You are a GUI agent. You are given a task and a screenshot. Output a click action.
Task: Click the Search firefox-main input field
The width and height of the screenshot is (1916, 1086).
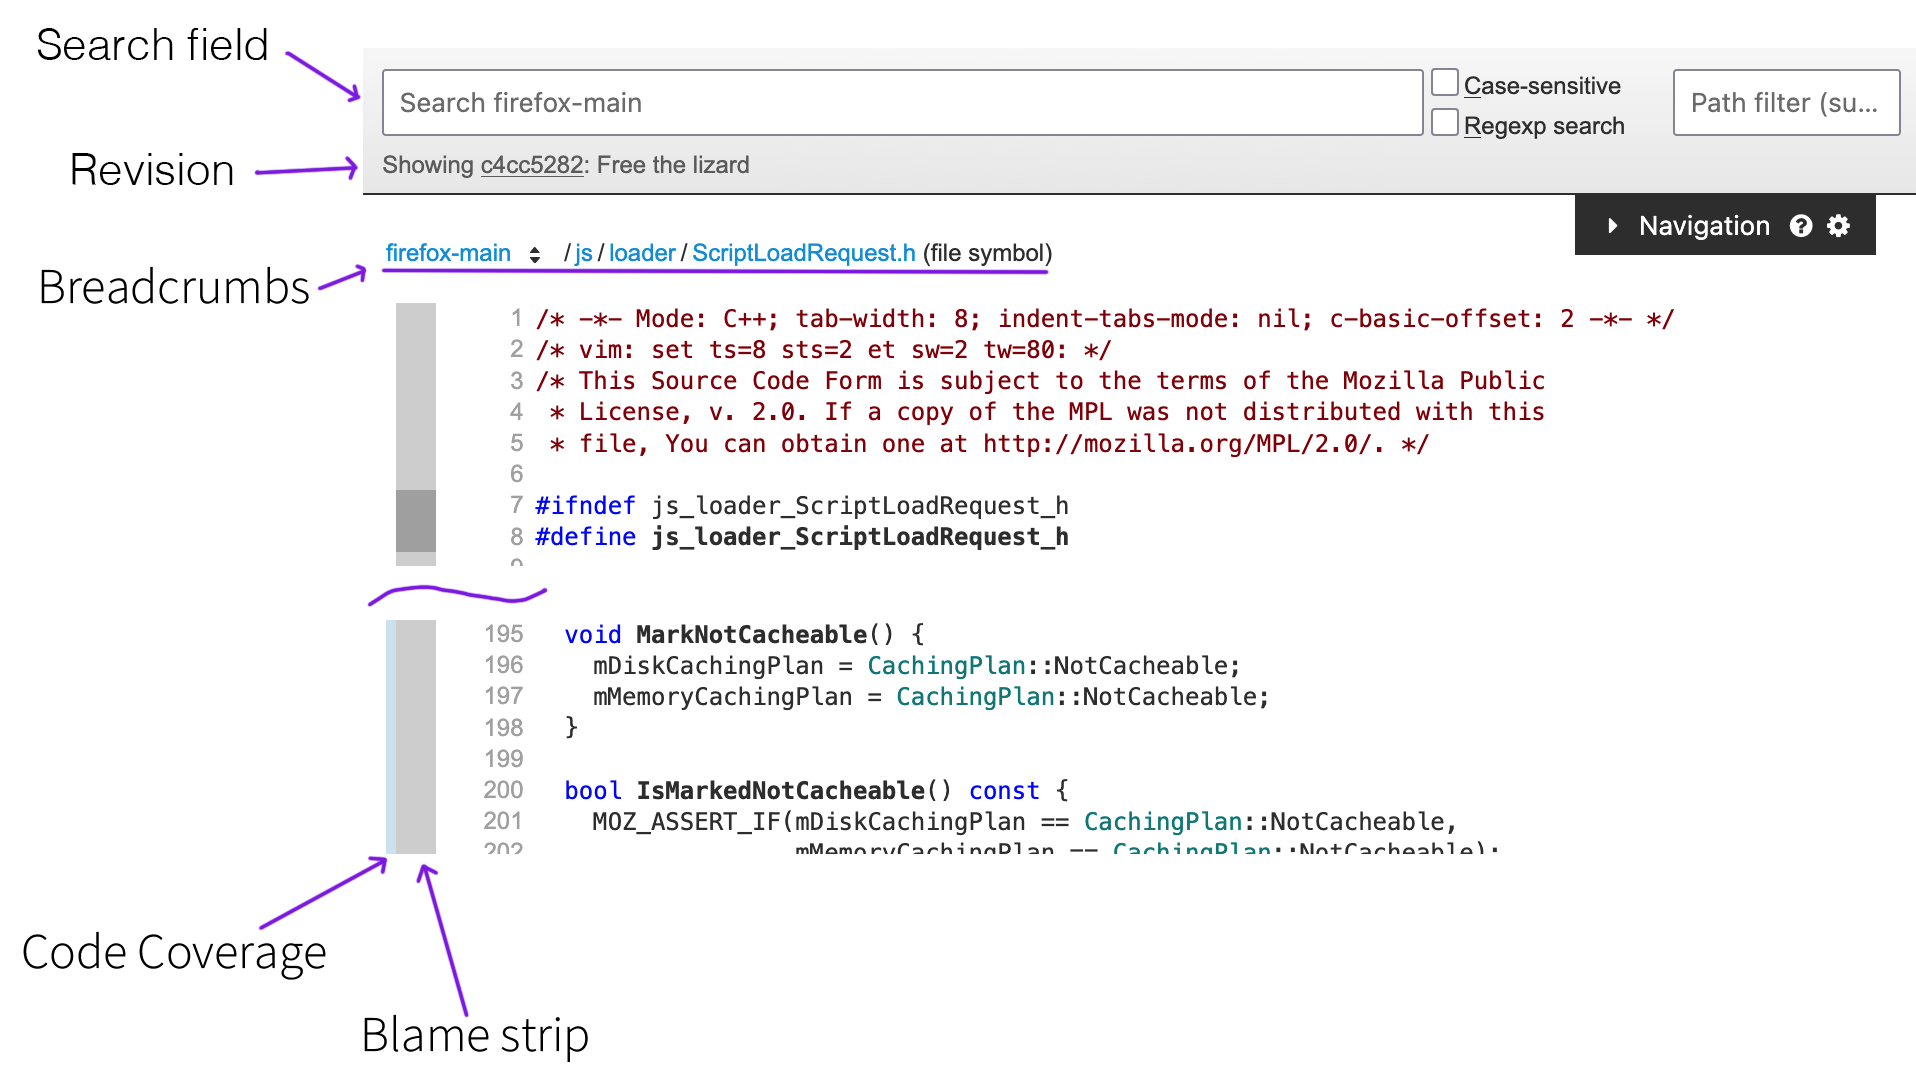tap(901, 103)
